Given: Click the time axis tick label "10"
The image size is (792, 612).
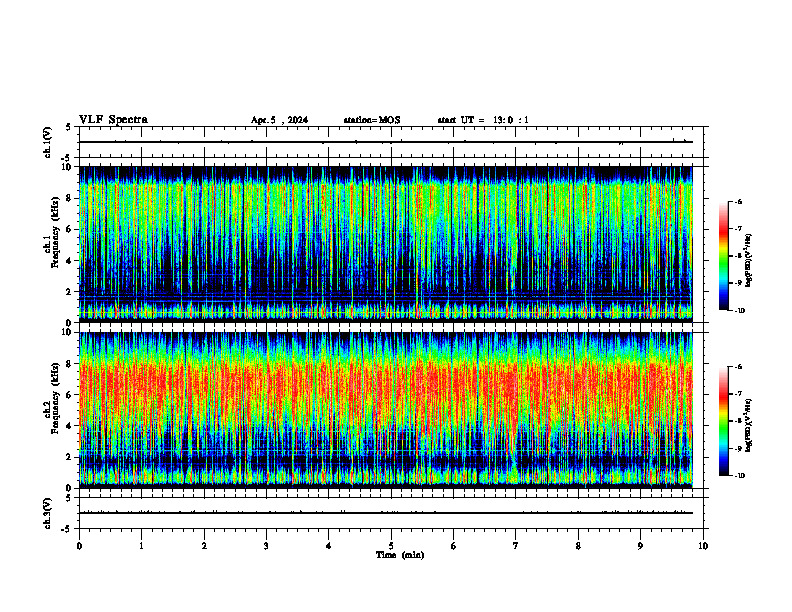Looking at the screenshot, I should click(703, 546).
